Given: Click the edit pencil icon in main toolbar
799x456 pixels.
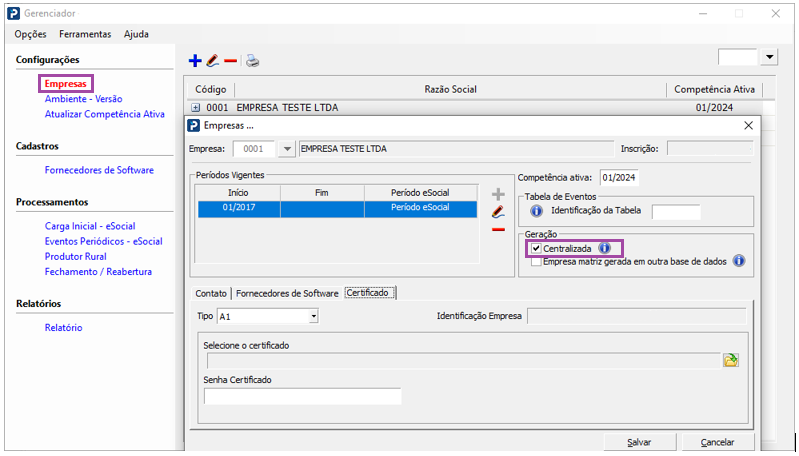Looking at the screenshot, I should pos(213,61).
